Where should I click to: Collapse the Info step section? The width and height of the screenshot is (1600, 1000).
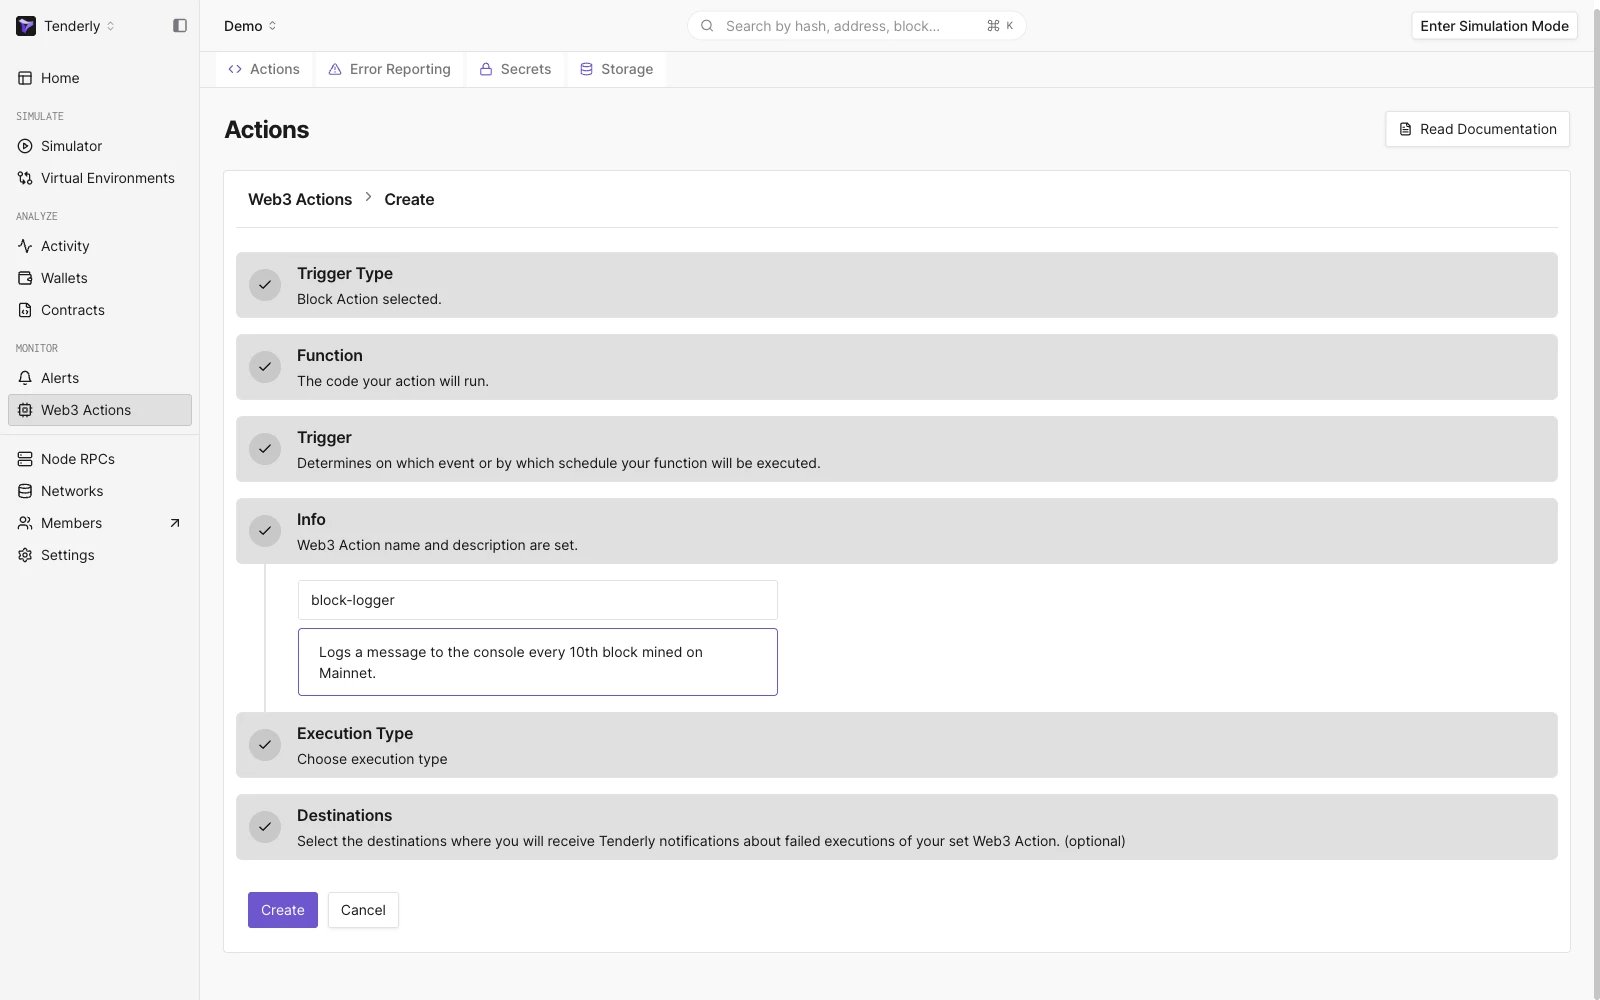tap(896, 531)
